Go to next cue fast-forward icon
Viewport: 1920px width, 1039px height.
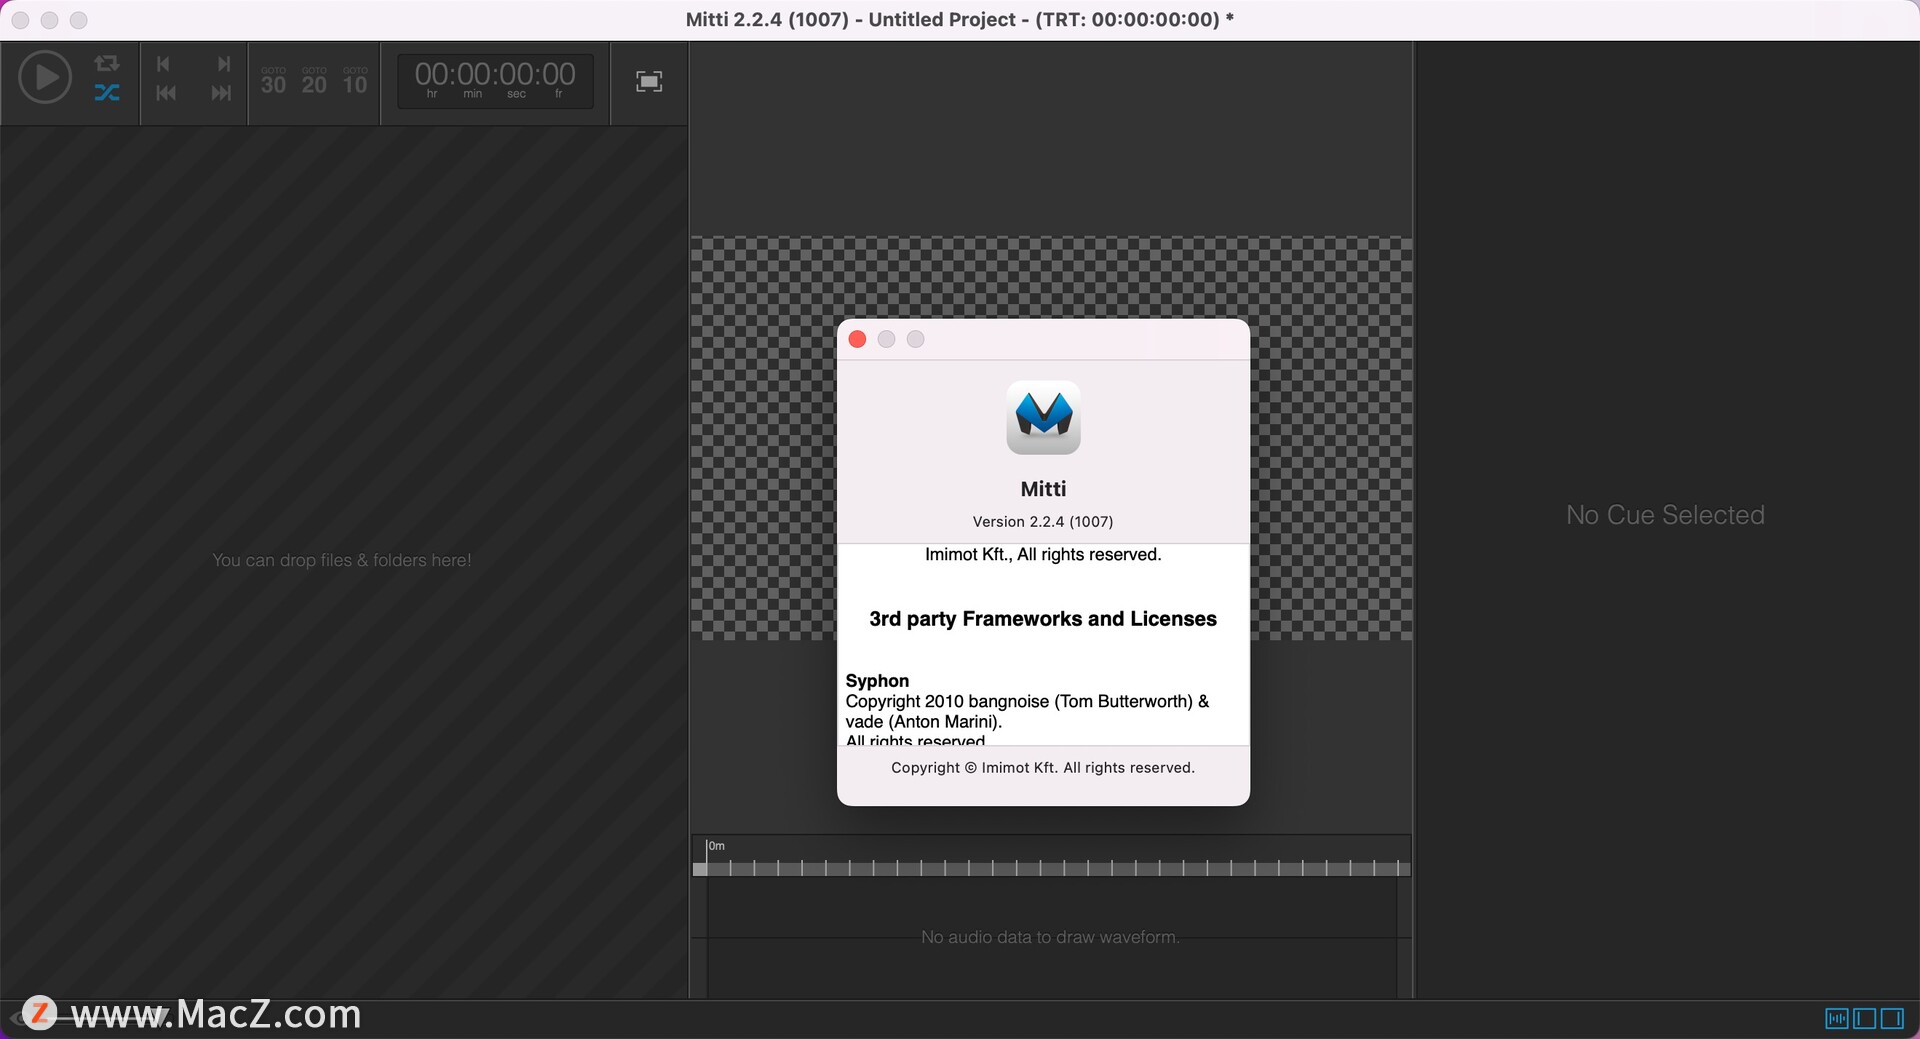click(x=221, y=93)
